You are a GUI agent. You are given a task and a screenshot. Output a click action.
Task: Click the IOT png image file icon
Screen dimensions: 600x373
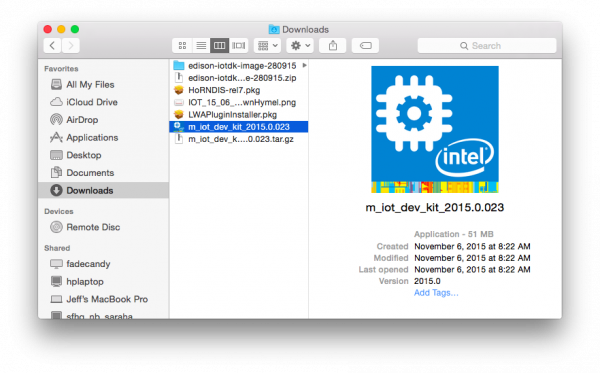click(x=179, y=102)
